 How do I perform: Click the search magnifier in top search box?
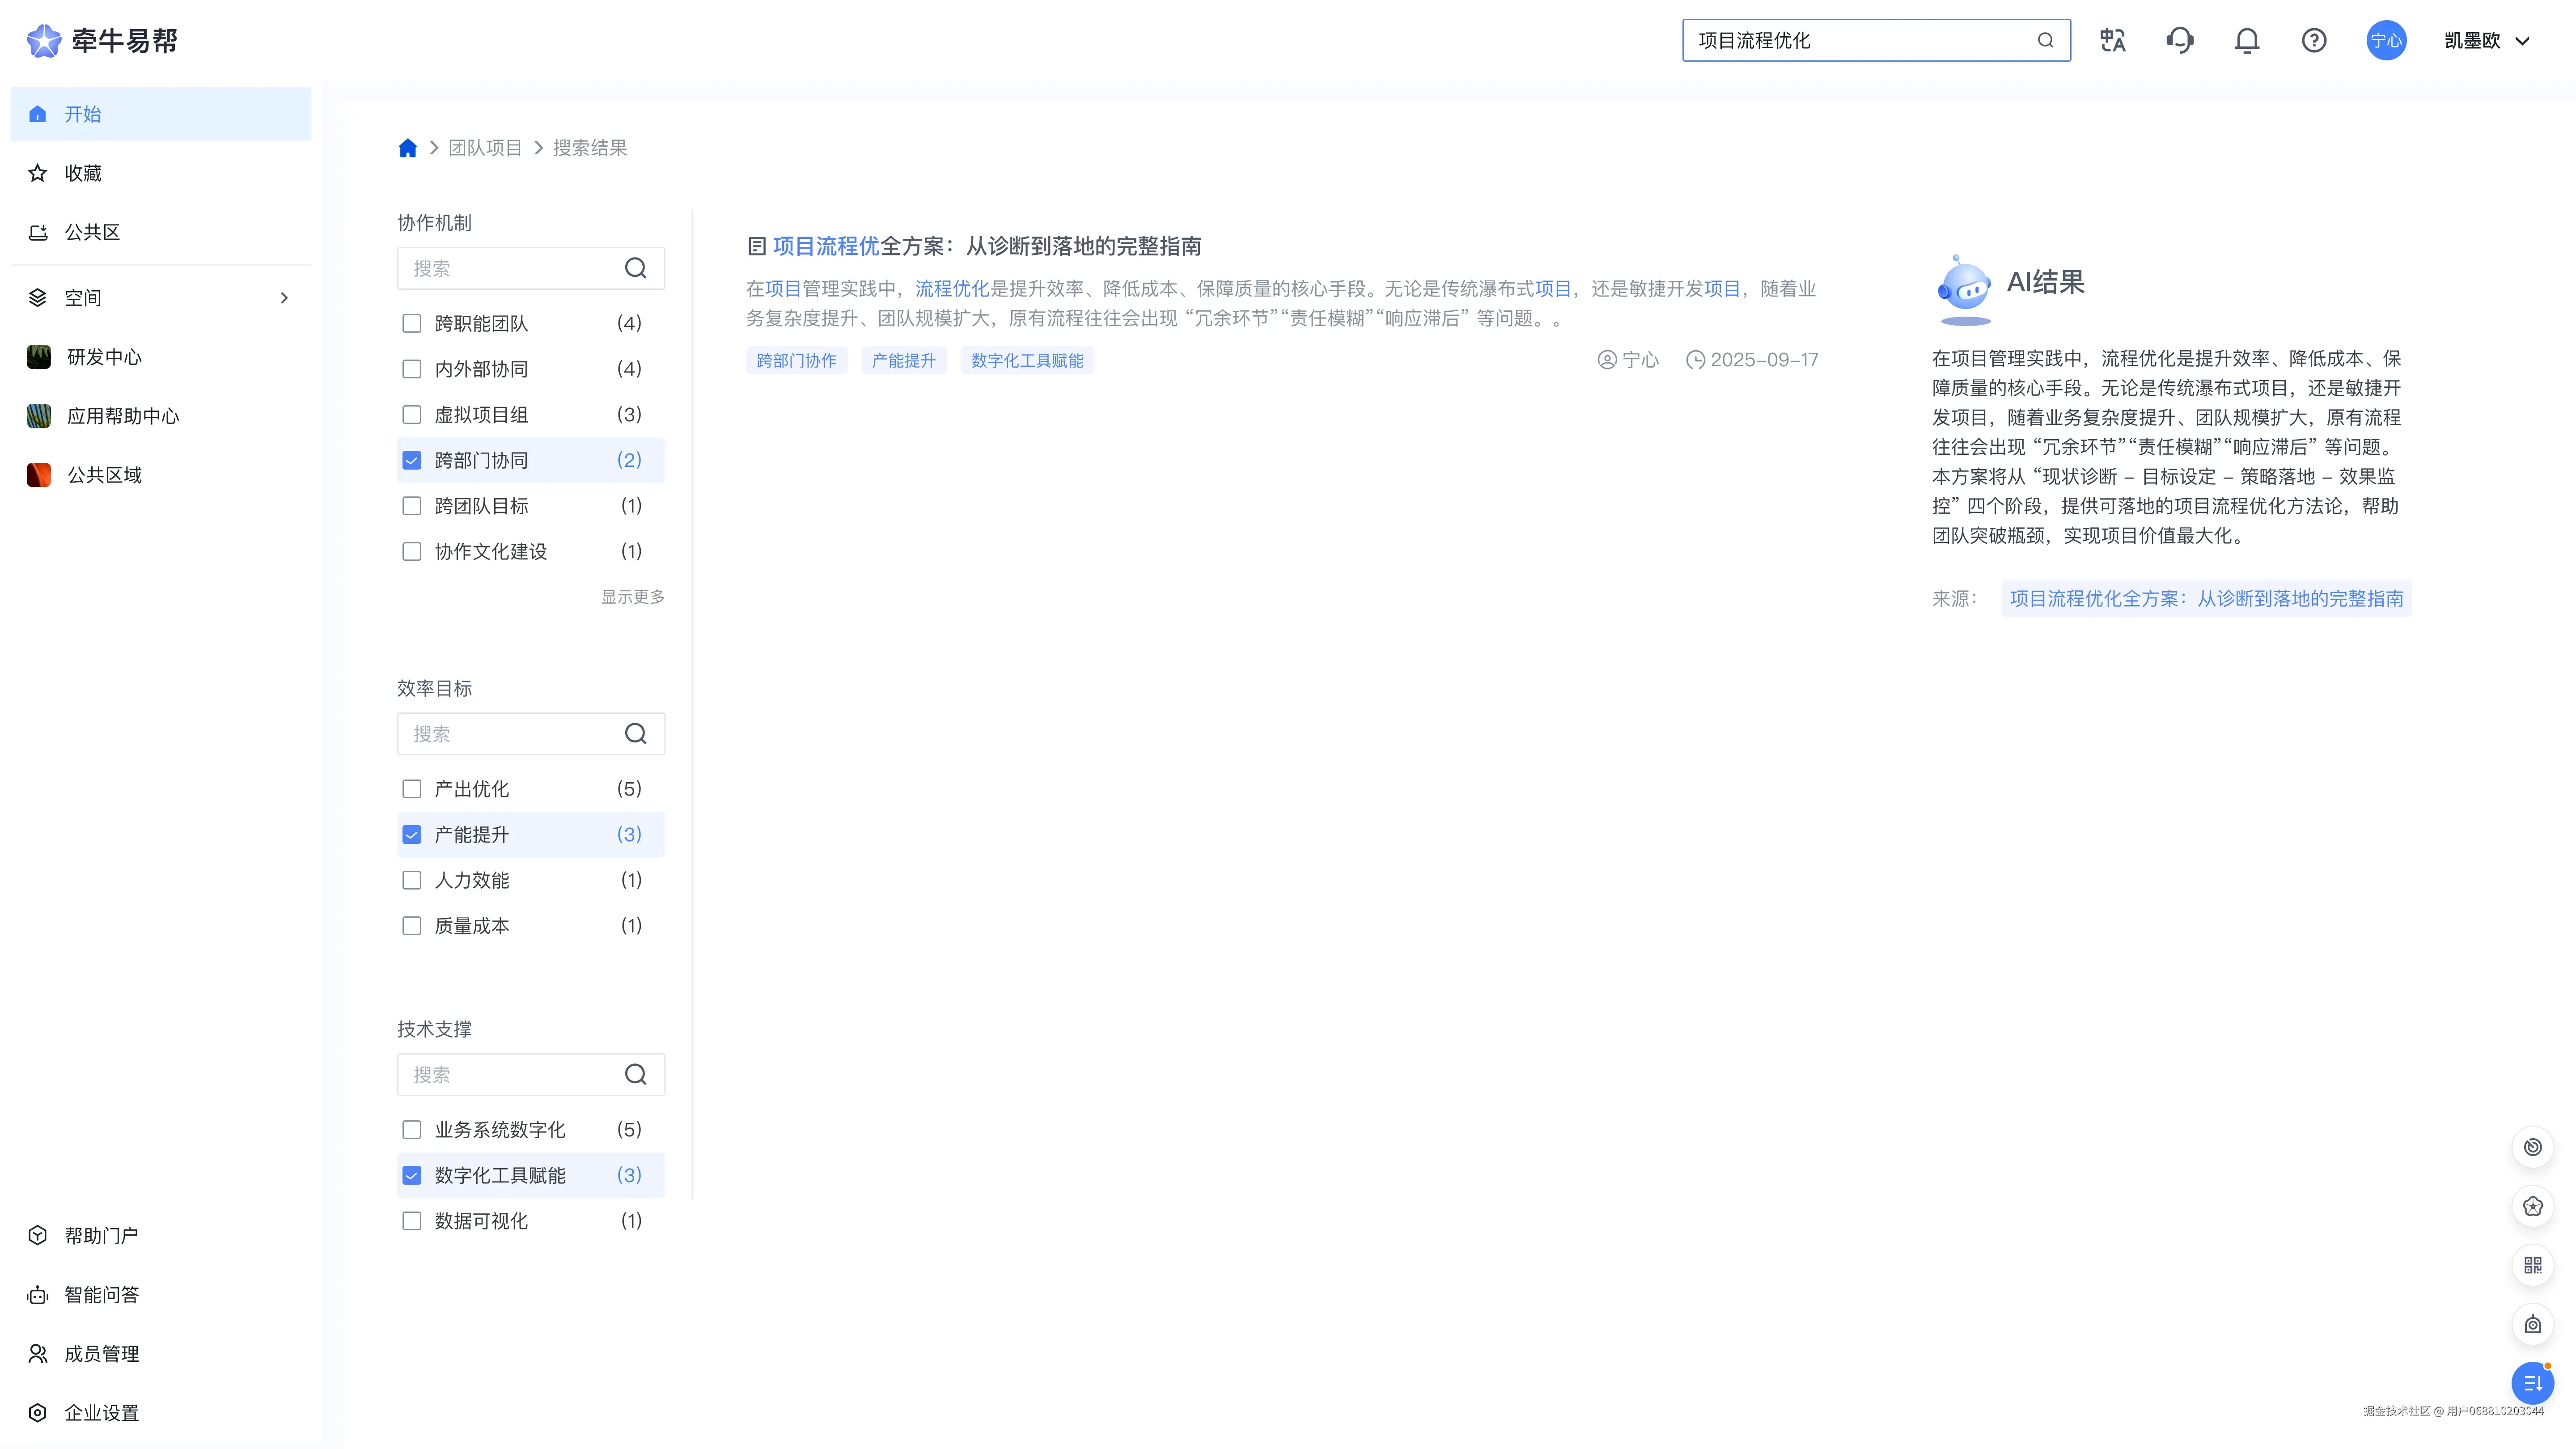pyautogui.click(x=2045, y=40)
